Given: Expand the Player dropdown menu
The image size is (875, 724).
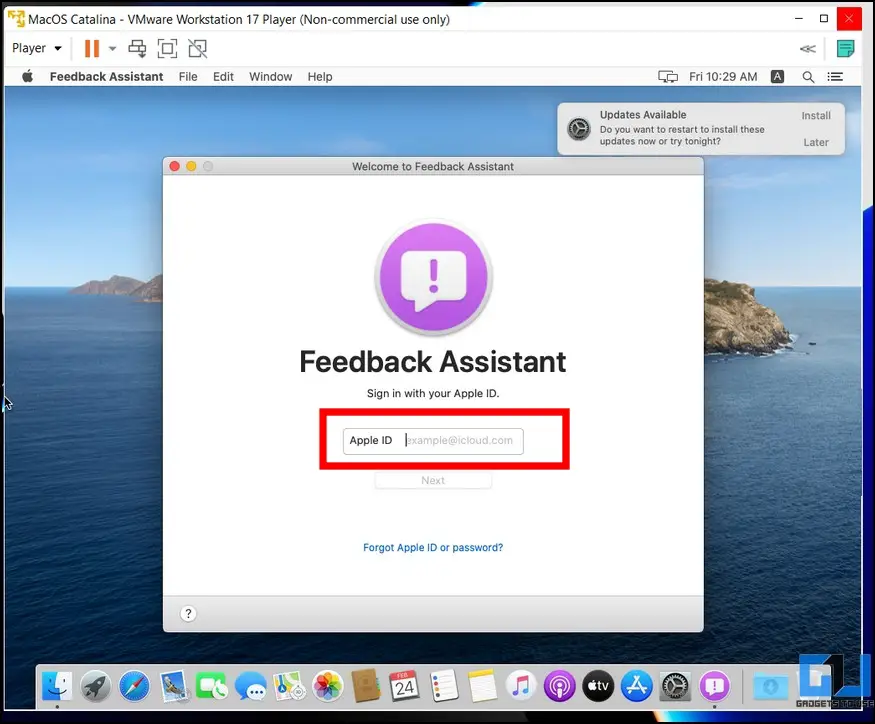Looking at the screenshot, I should coord(37,48).
